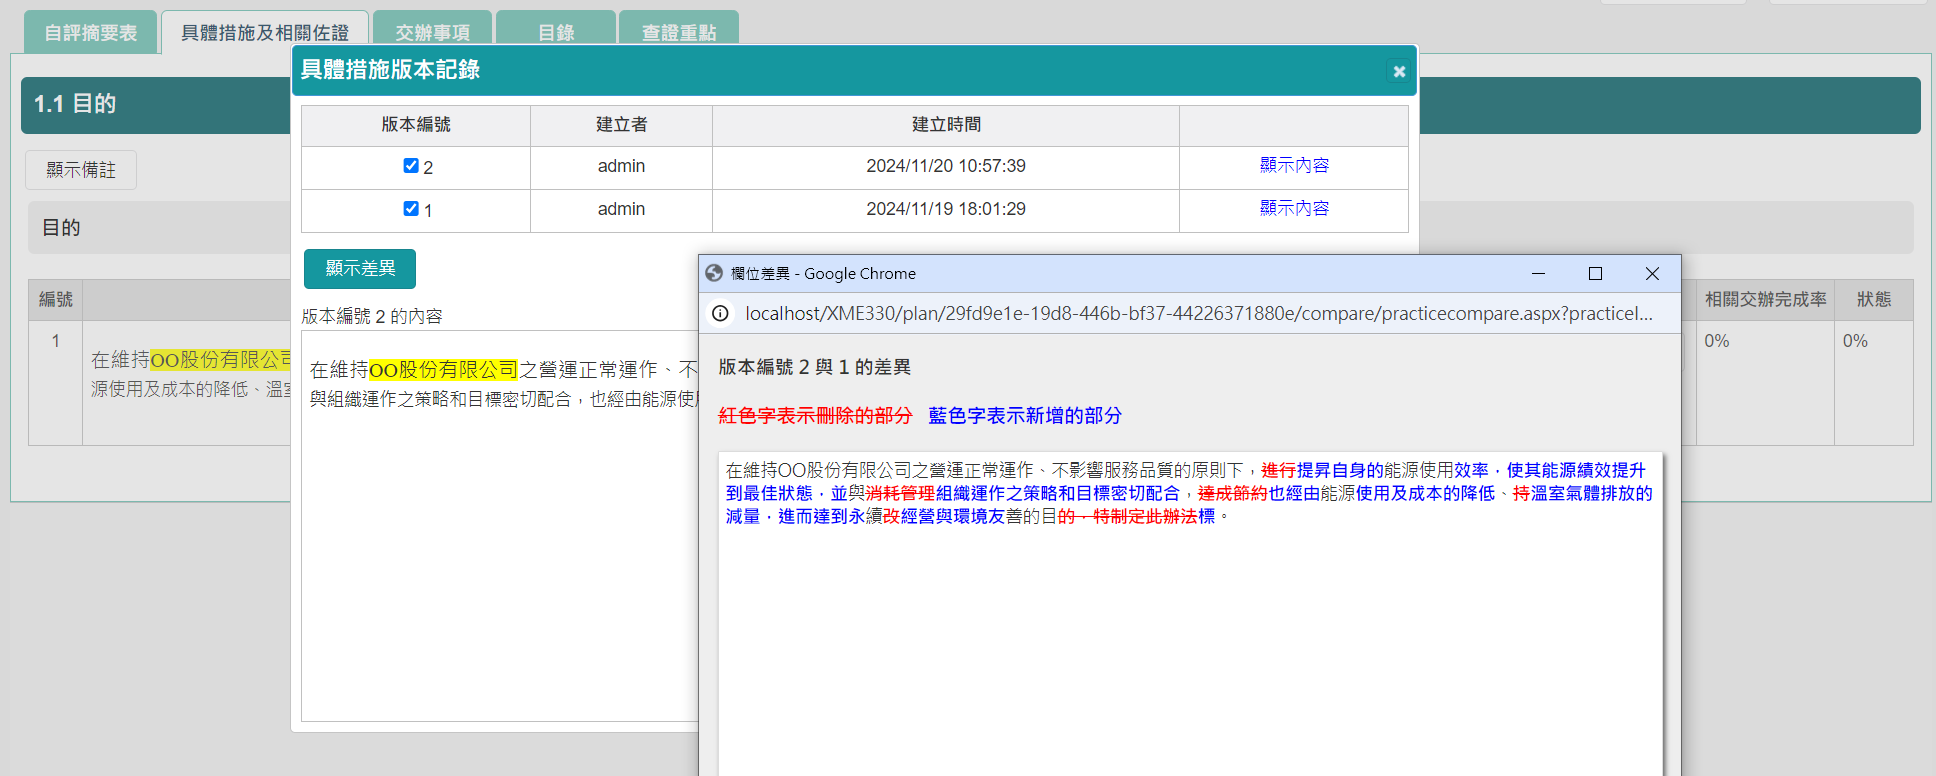Select the 具體措施及相關佐證 tab

coord(265,33)
